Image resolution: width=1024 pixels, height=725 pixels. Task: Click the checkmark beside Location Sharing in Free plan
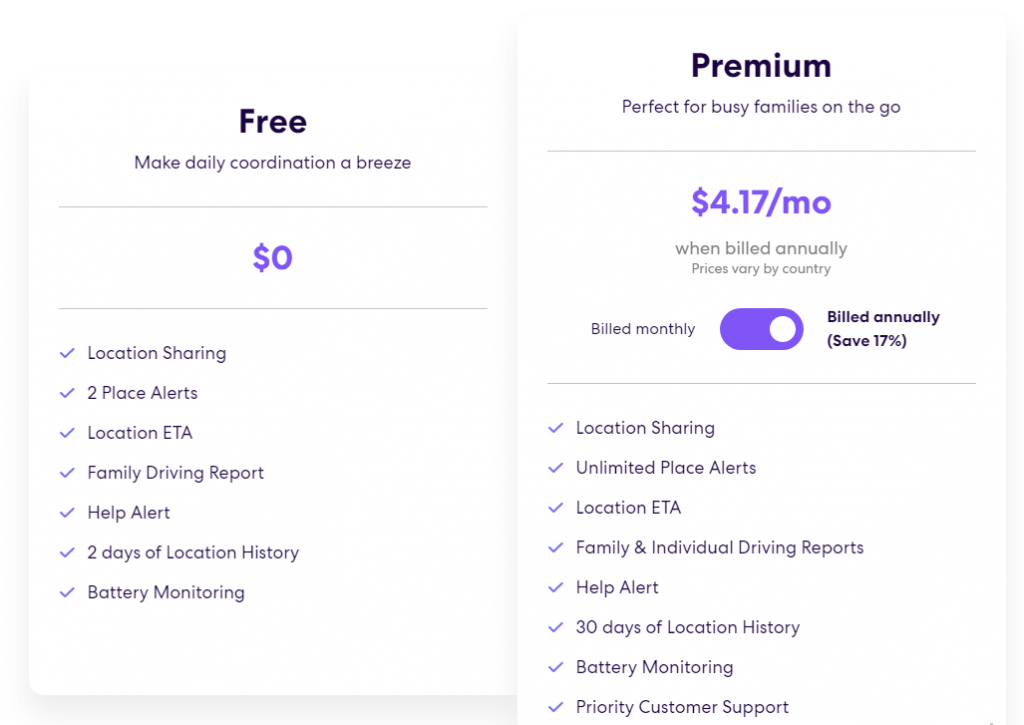[68, 353]
